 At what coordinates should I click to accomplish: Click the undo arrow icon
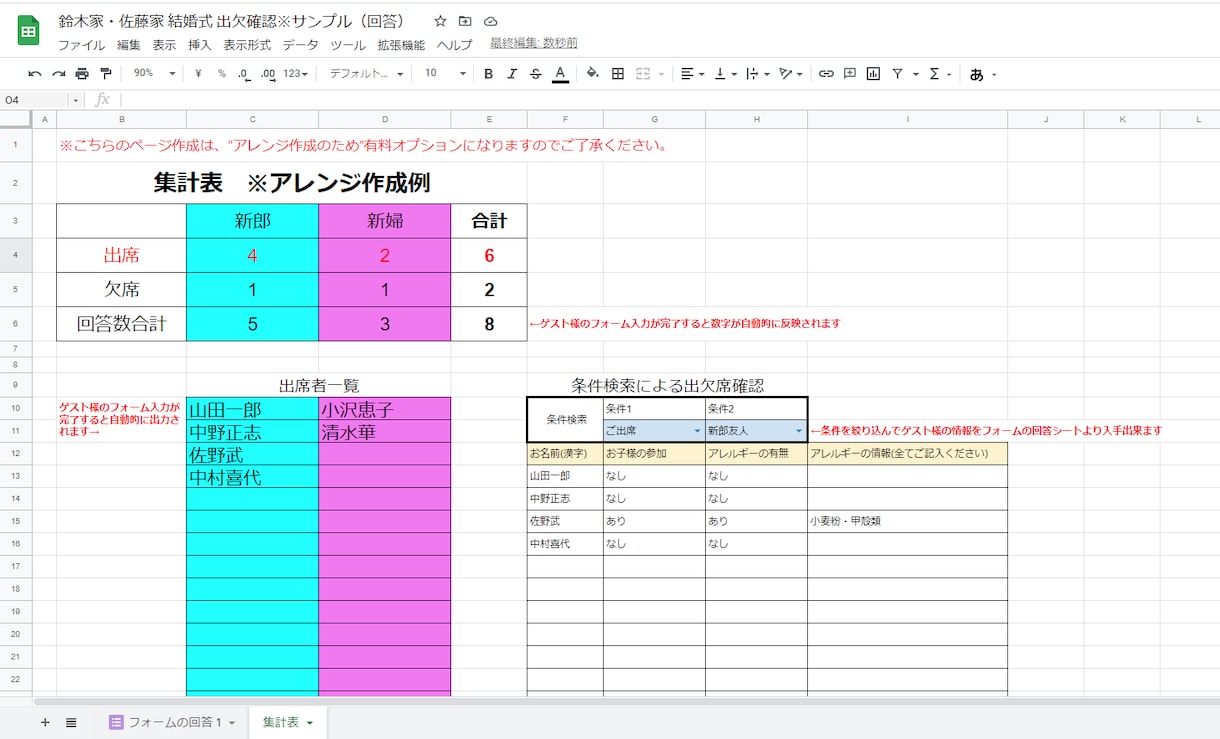(x=35, y=74)
